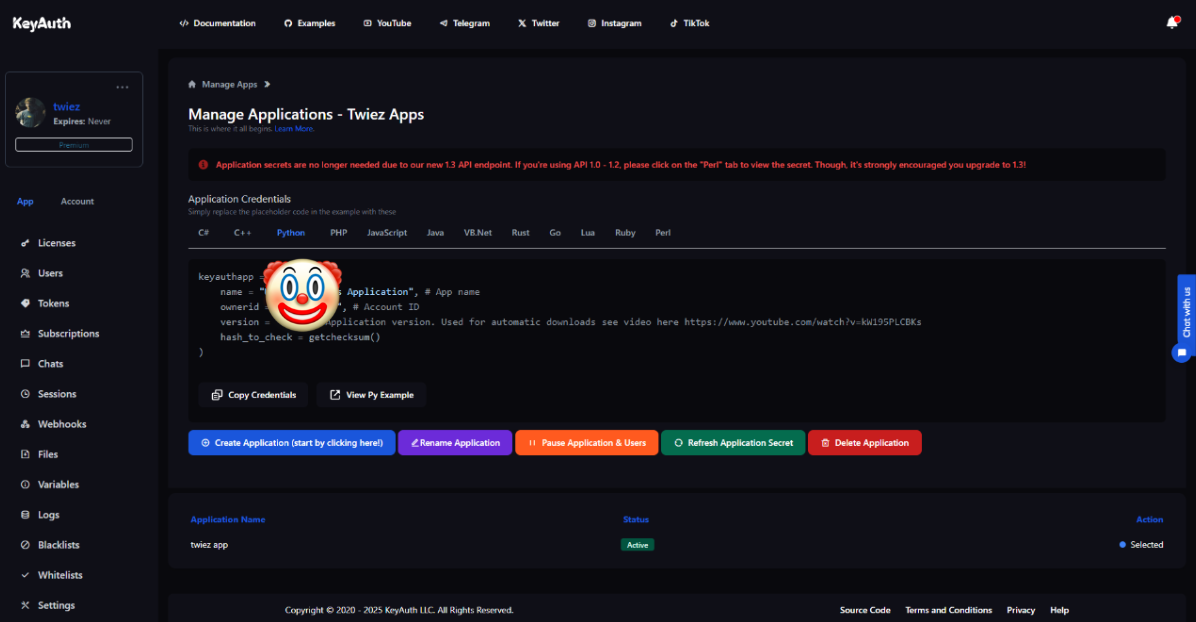The width and height of the screenshot is (1196, 622).
Task: Open the Help footer link
Action: tap(1059, 610)
